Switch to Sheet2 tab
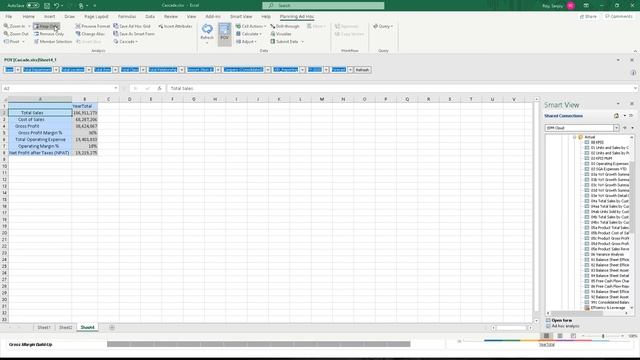Image resolution: width=640 pixels, height=360 pixels. (65, 327)
